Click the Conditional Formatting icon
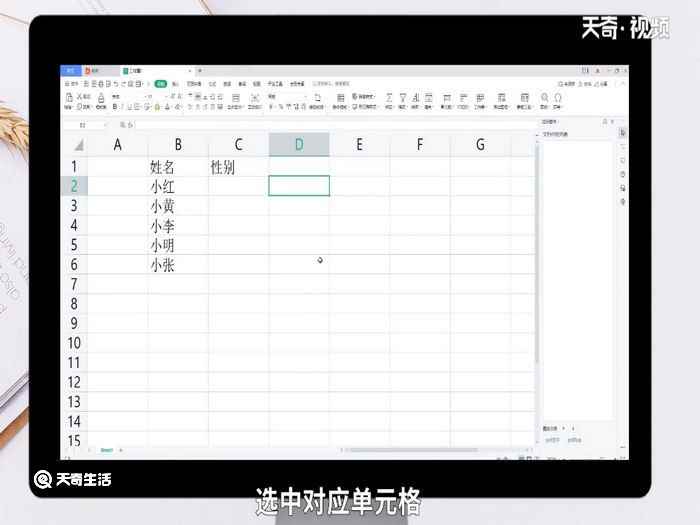 point(339,99)
